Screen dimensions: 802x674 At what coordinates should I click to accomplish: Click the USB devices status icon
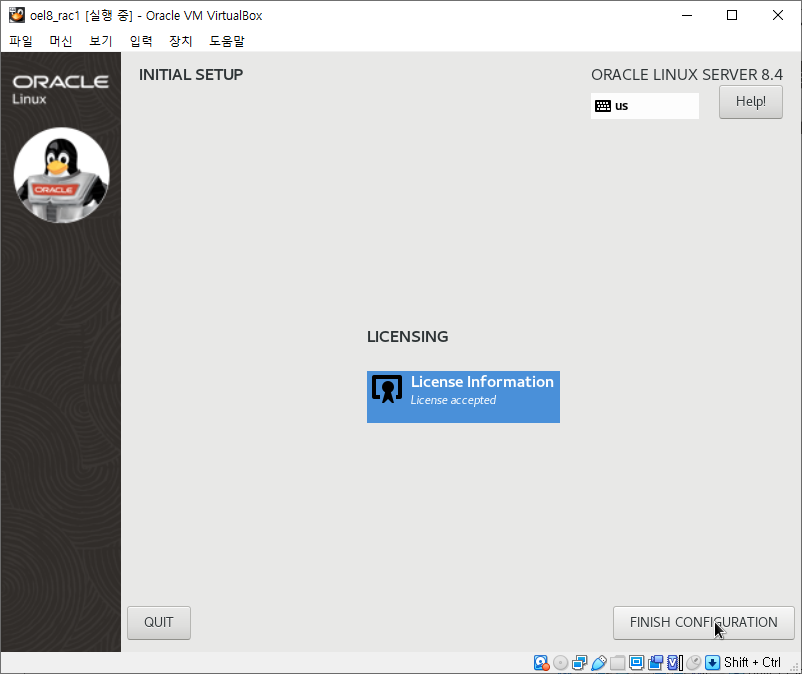point(598,663)
